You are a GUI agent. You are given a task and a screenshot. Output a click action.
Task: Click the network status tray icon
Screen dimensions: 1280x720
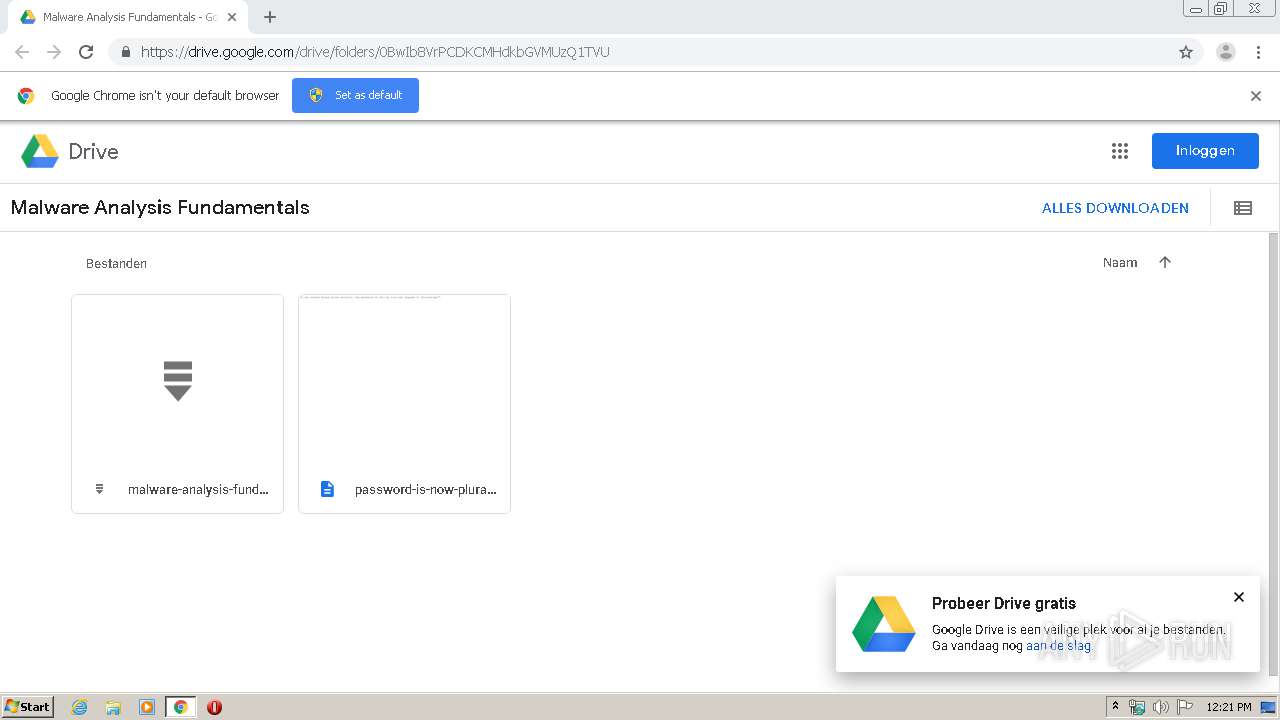tap(1137, 707)
